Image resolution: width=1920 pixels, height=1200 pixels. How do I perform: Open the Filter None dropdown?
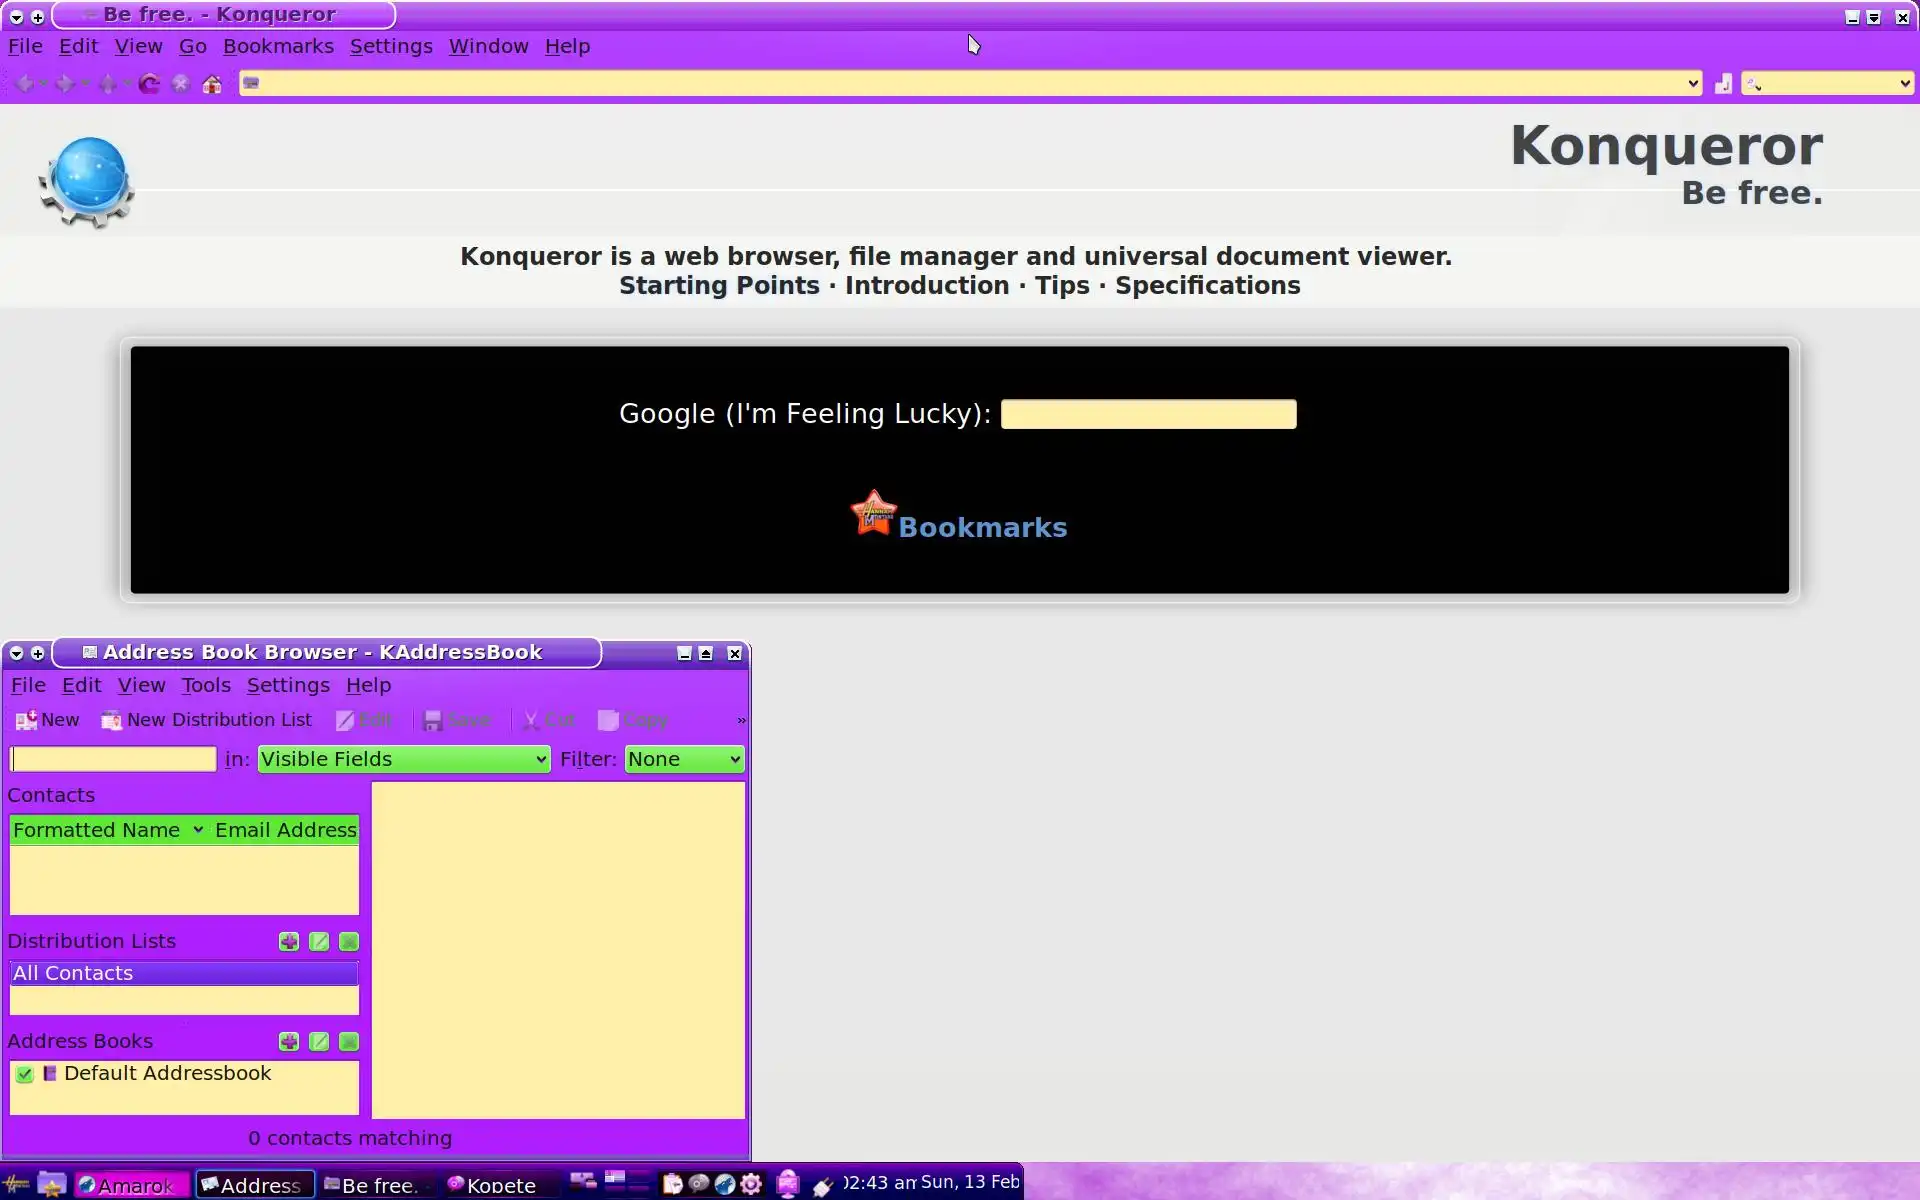pyautogui.click(x=684, y=759)
